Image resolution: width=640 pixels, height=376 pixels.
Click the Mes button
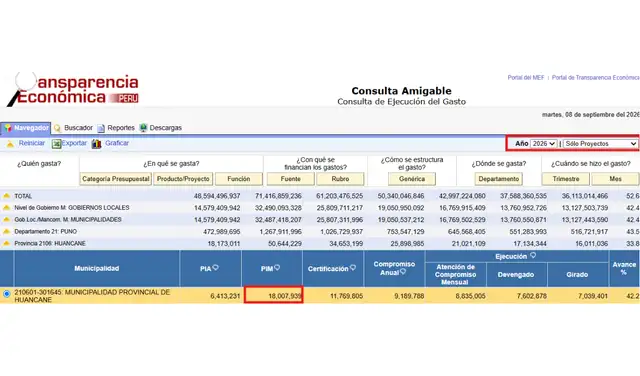click(616, 179)
